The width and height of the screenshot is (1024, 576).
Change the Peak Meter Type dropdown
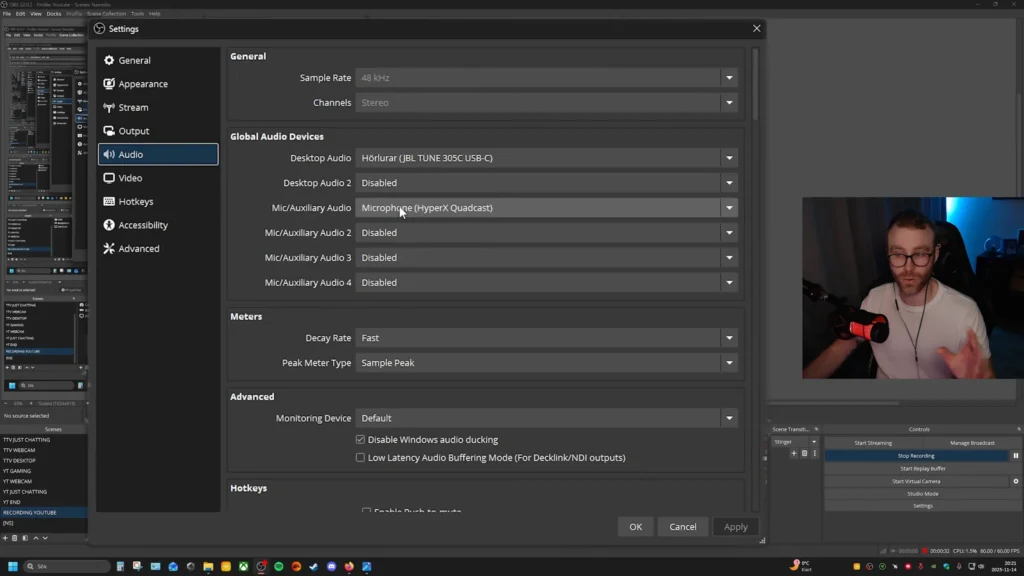point(546,362)
